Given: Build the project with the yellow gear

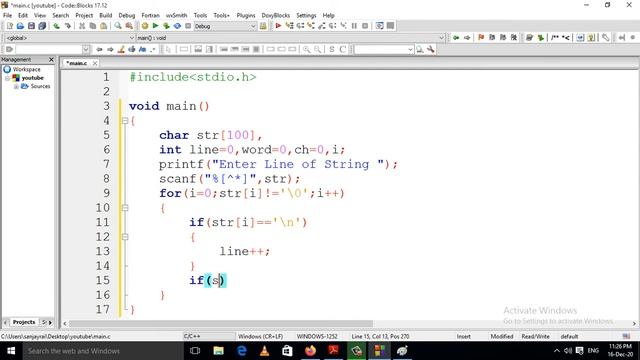Looking at the screenshot, I should 145,26.
